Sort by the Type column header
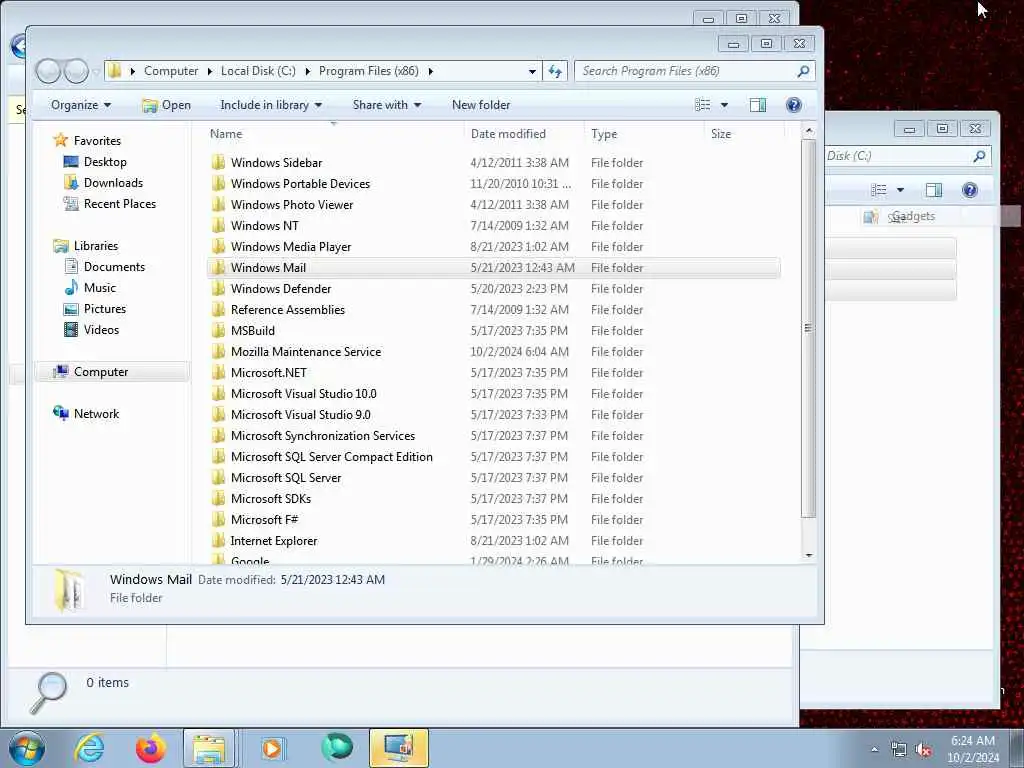1024x768 pixels. pyautogui.click(x=604, y=134)
